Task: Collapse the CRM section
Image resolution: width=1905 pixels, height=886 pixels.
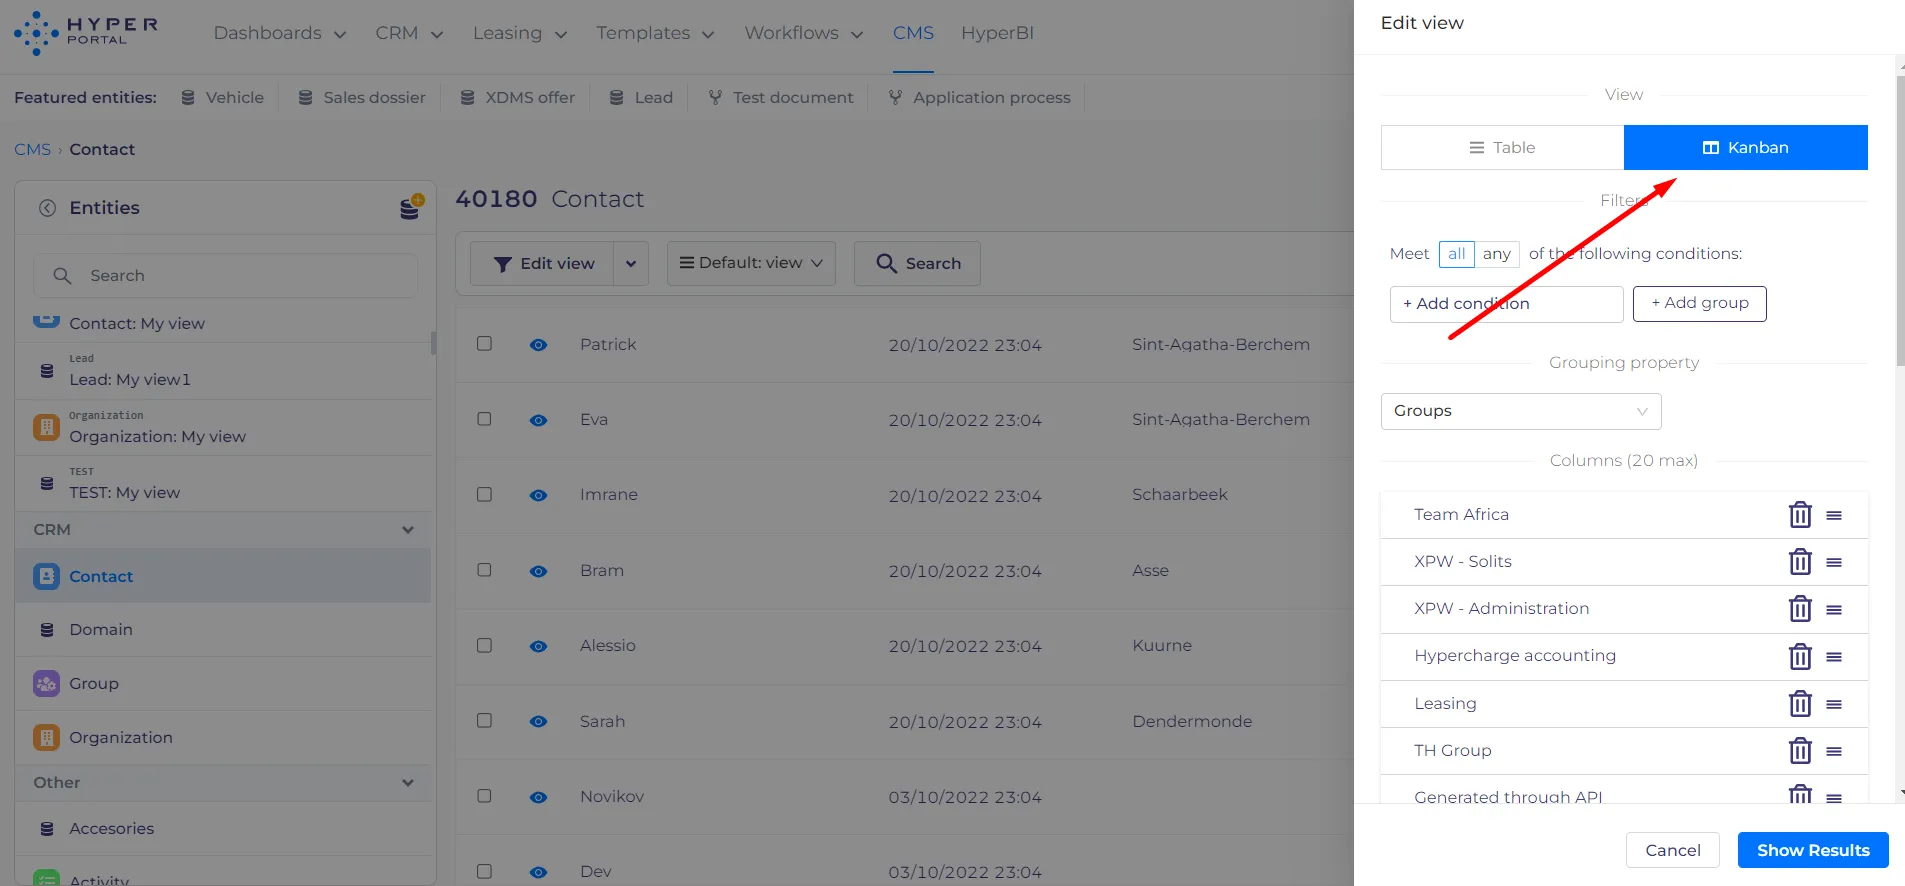Action: [408, 530]
